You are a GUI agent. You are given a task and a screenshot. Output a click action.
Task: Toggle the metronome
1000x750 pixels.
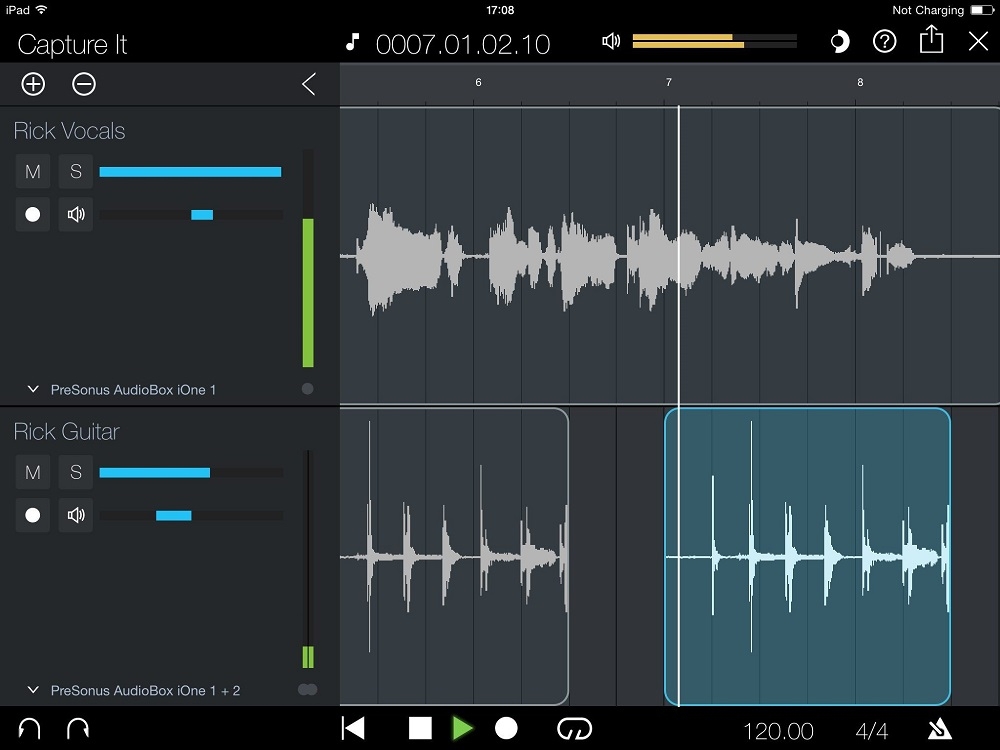939,728
